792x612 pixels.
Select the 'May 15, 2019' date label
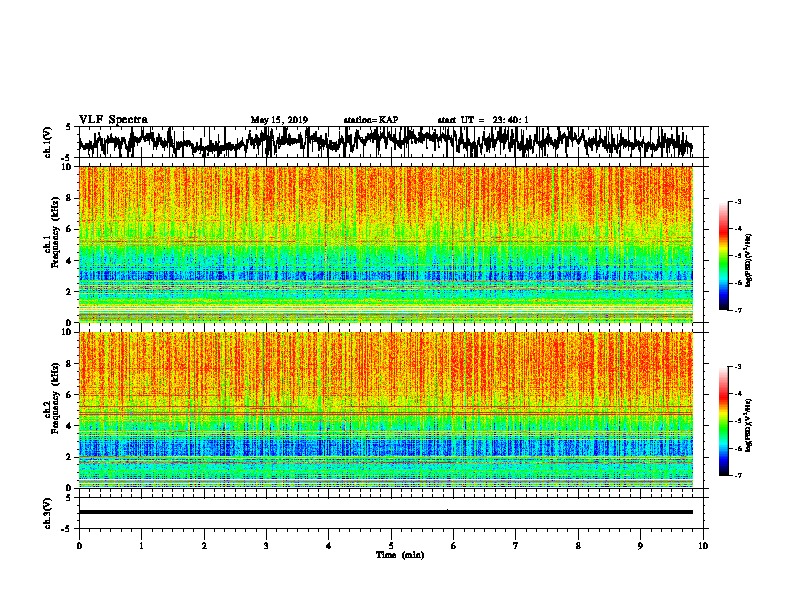pos(279,120)
